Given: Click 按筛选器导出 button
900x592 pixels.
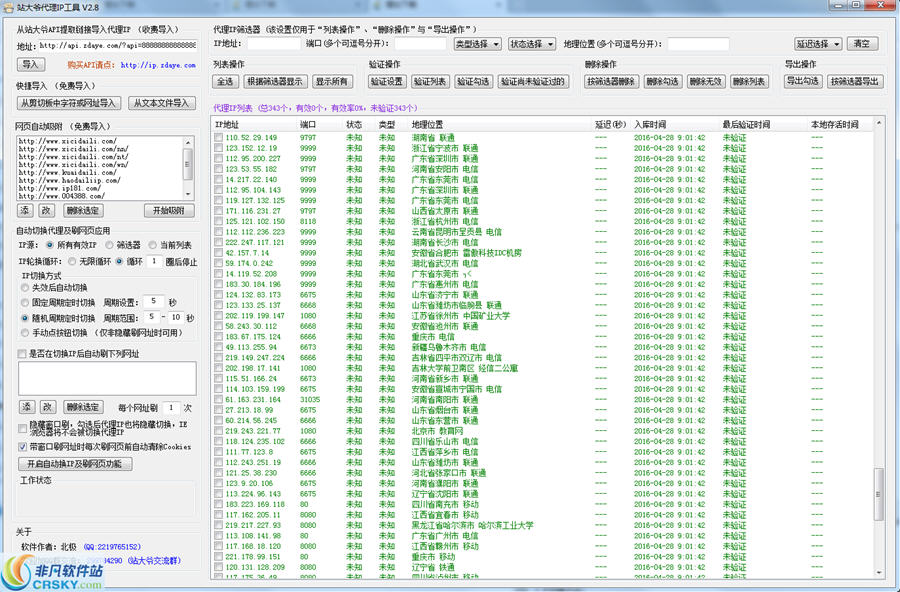Looking at the screenshot, I should [x=855, y=82].
